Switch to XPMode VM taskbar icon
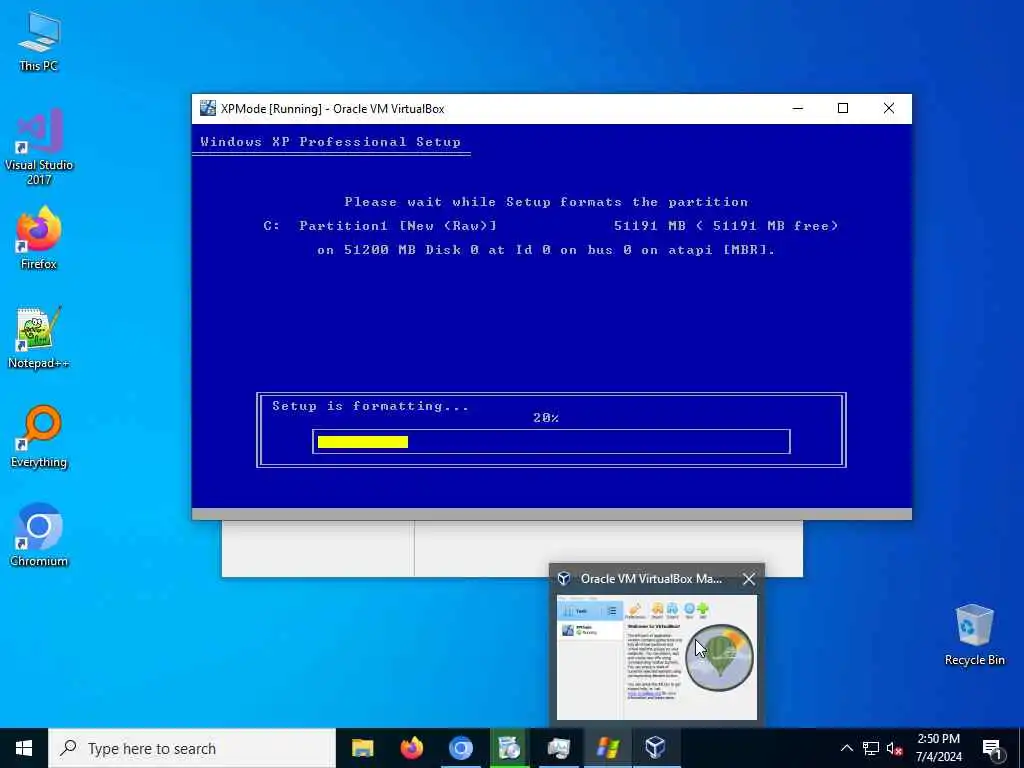Viewport: 1024px width, 768px height. (x=607, y=748)
